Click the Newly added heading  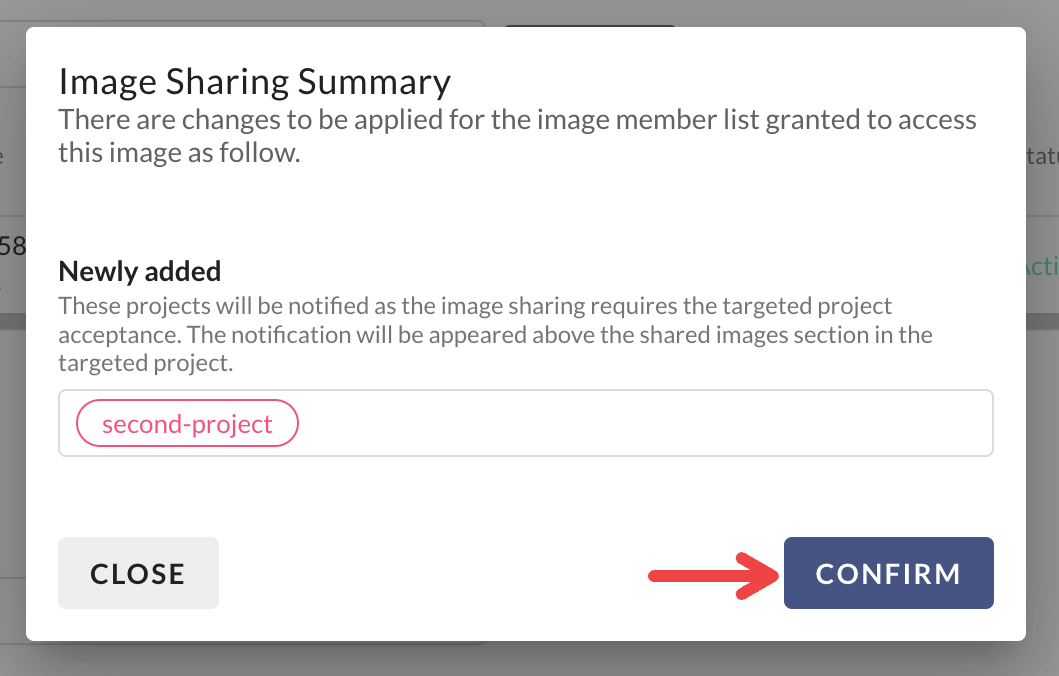pos(140,271)
